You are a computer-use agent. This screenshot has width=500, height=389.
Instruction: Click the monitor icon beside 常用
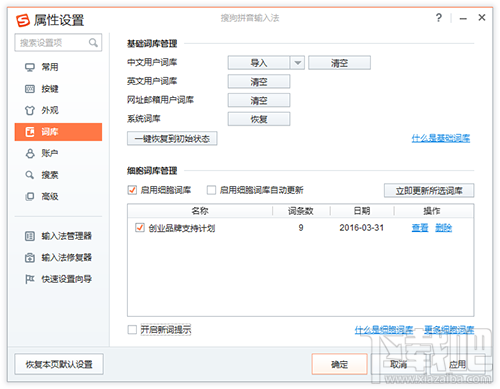click(30, 67)
